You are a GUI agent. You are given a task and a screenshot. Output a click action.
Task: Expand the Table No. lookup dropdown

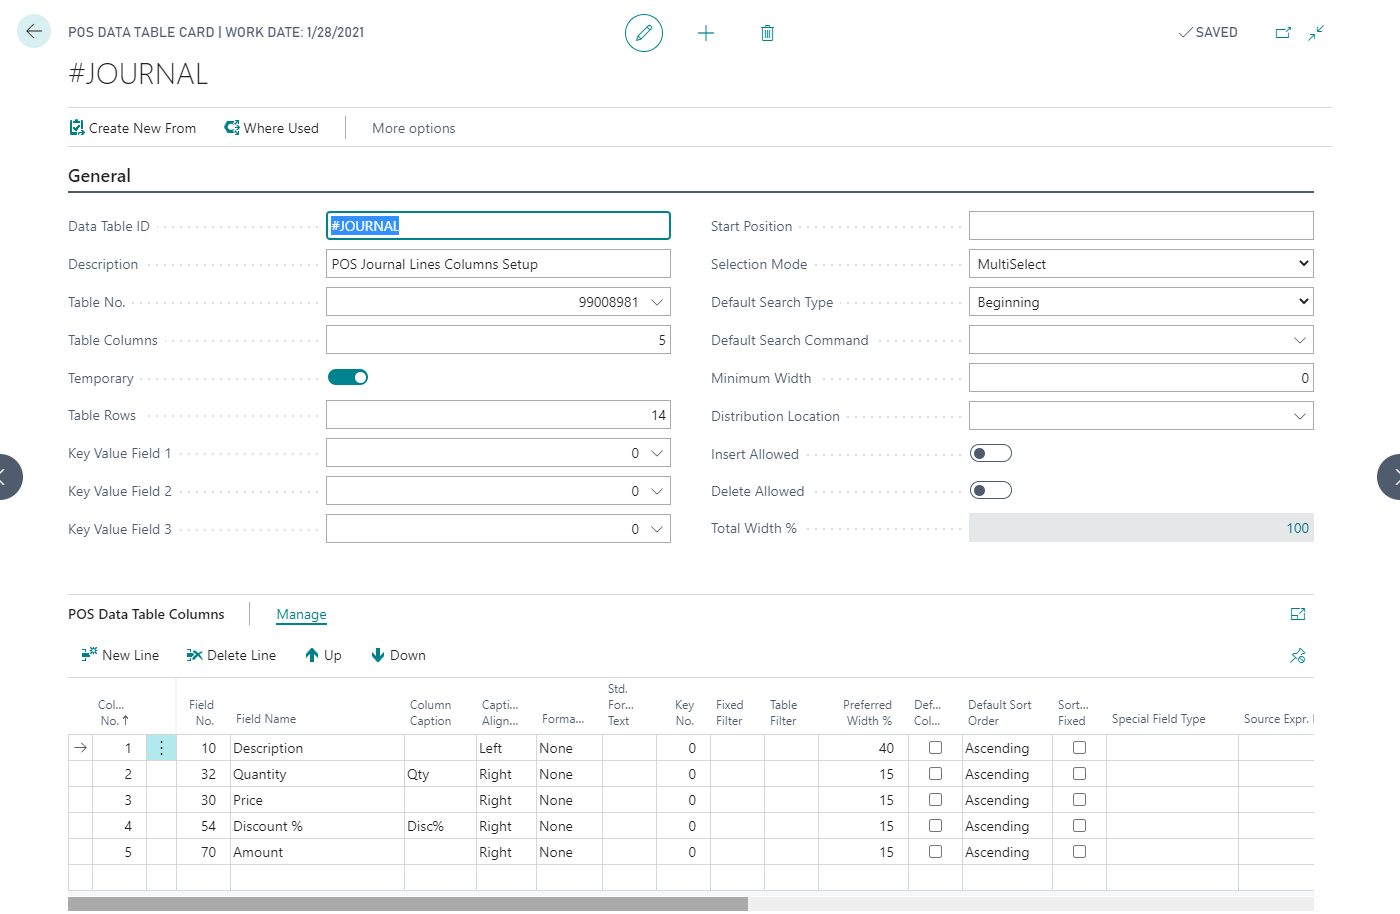[x=657, y=302]
